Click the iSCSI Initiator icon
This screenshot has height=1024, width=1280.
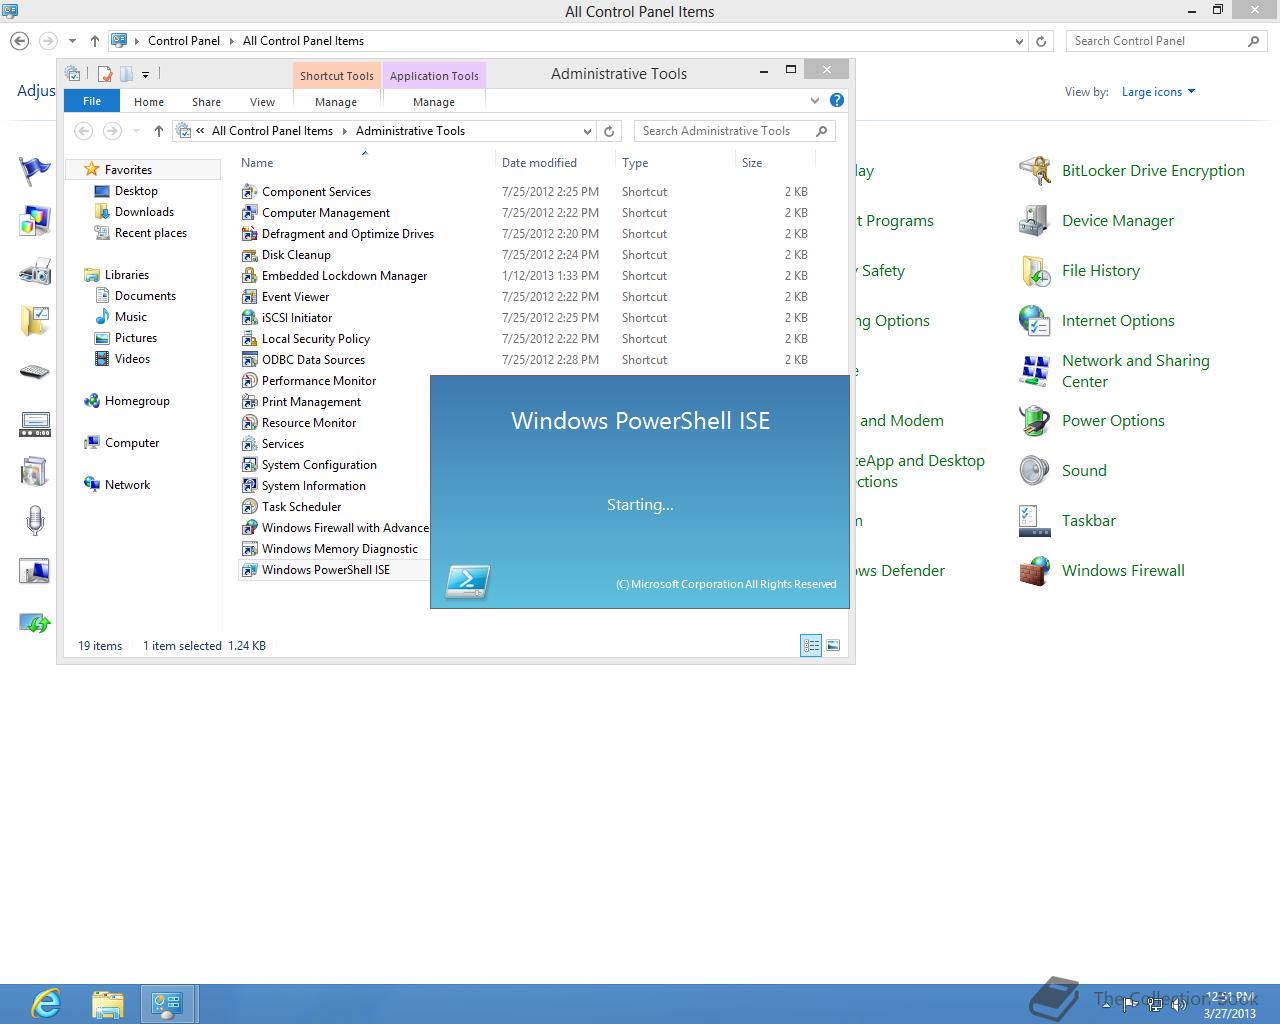coord(249,317)
